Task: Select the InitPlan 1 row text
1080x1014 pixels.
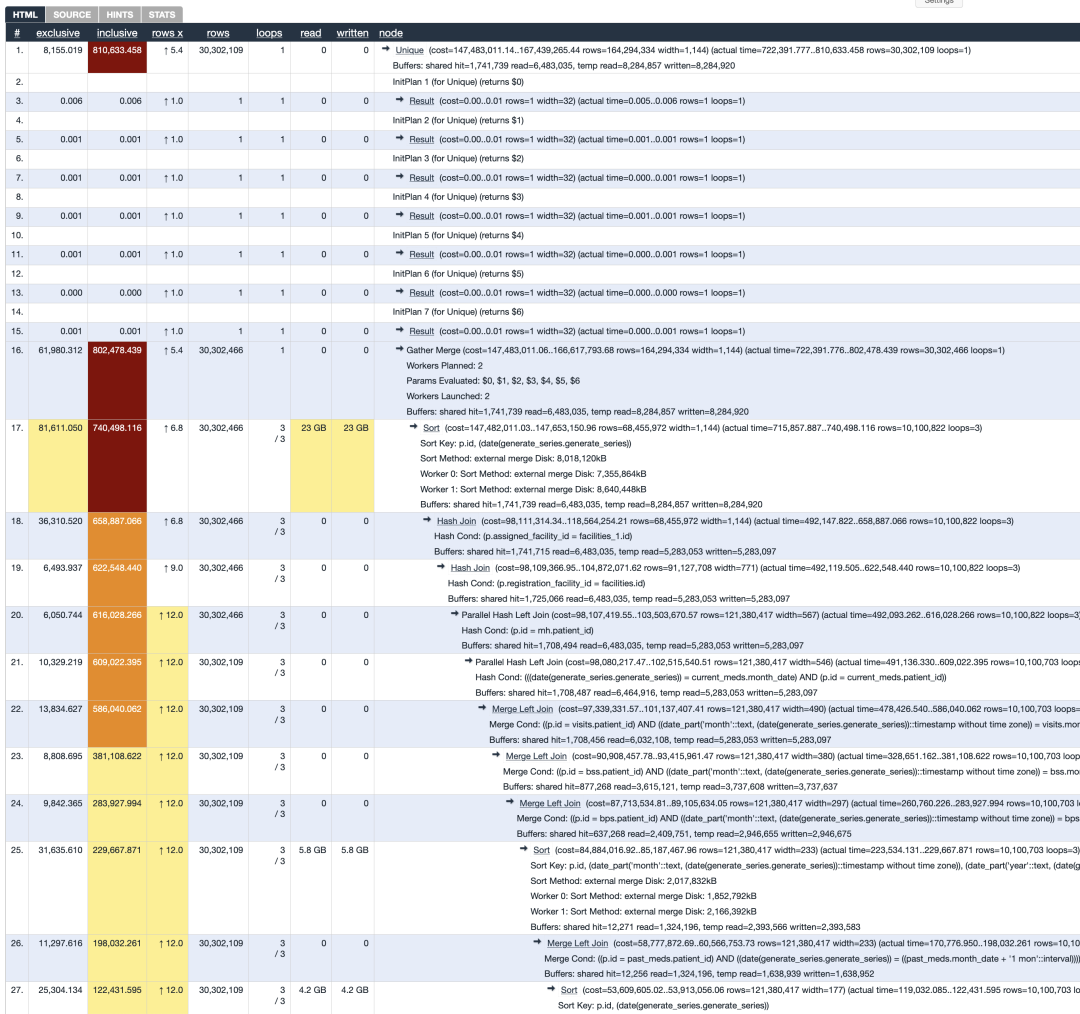Action: (458, 82)
